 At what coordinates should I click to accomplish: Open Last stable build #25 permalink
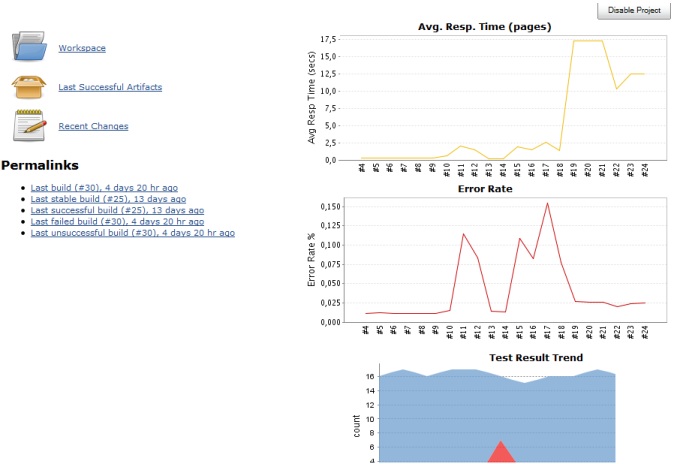108,199
